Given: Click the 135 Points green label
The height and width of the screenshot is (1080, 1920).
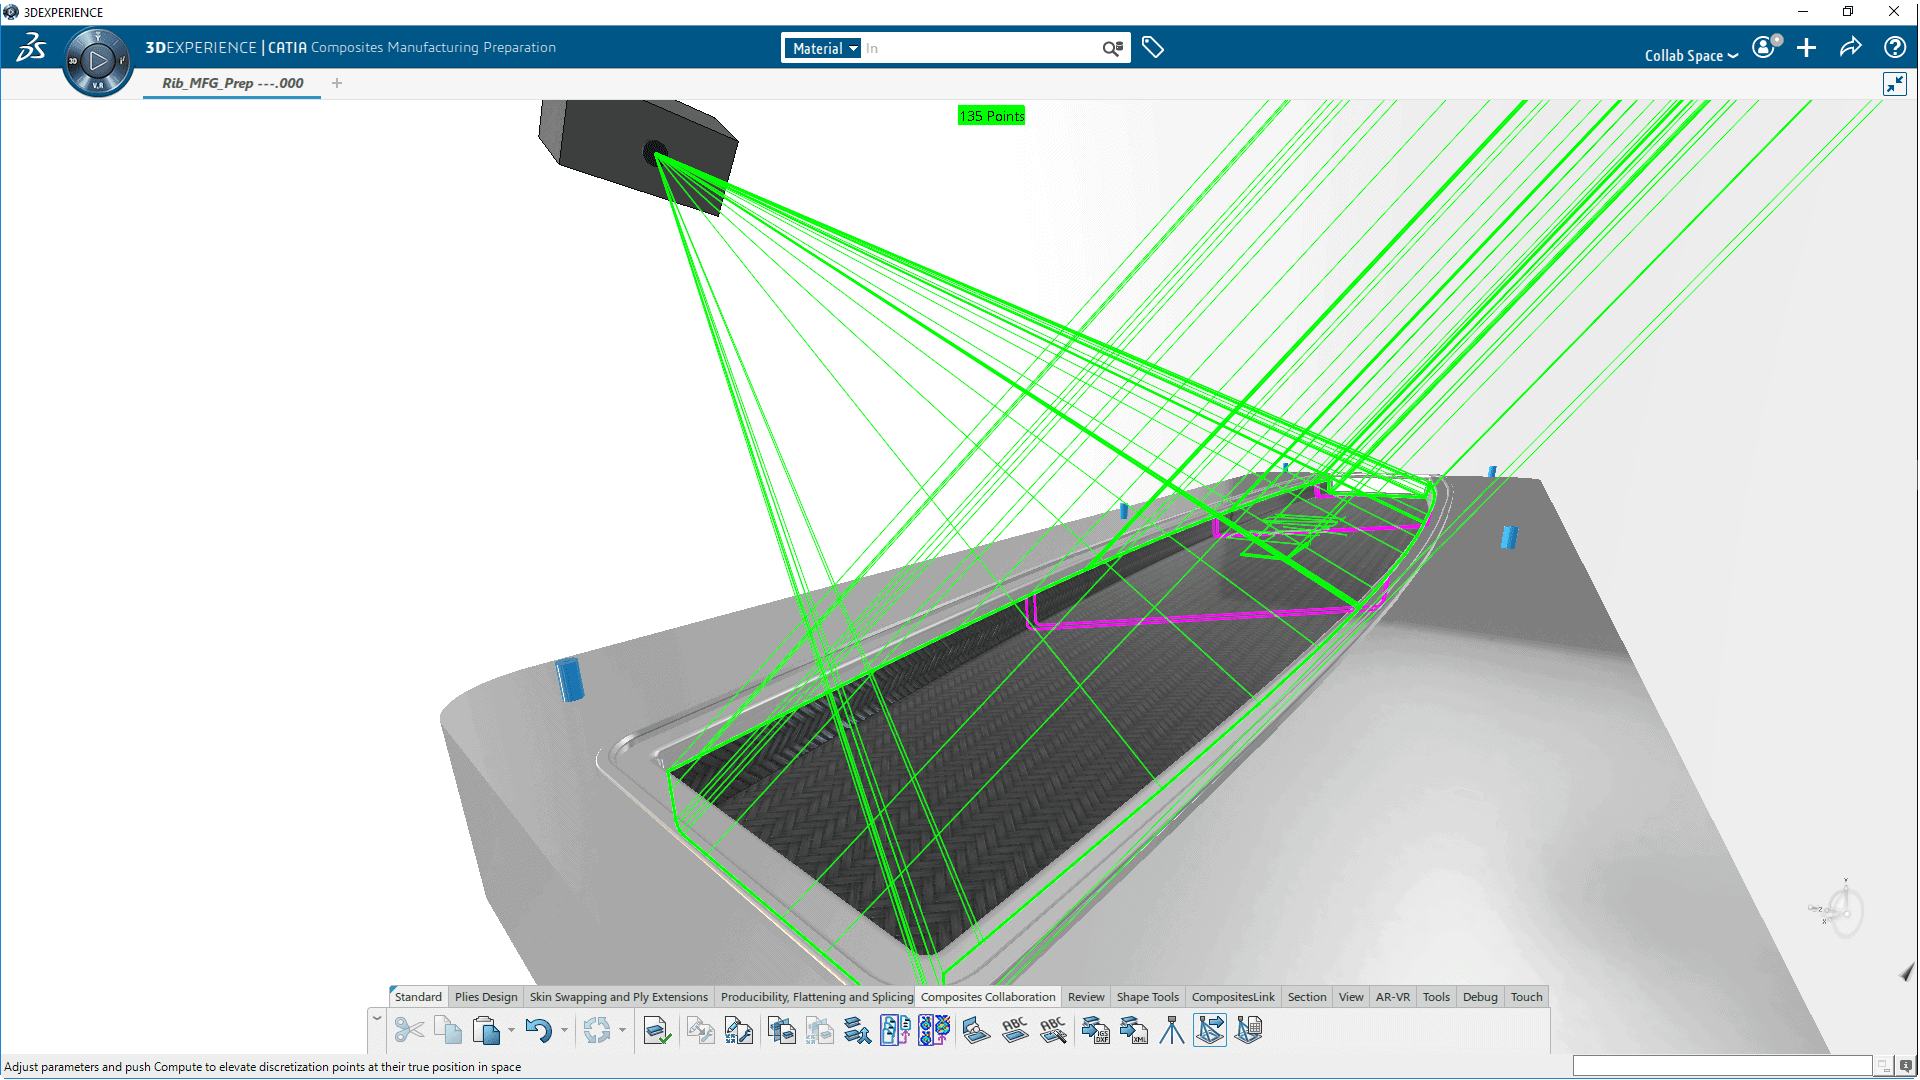Looking at the screenshot, I should click(x=991, y=116).
